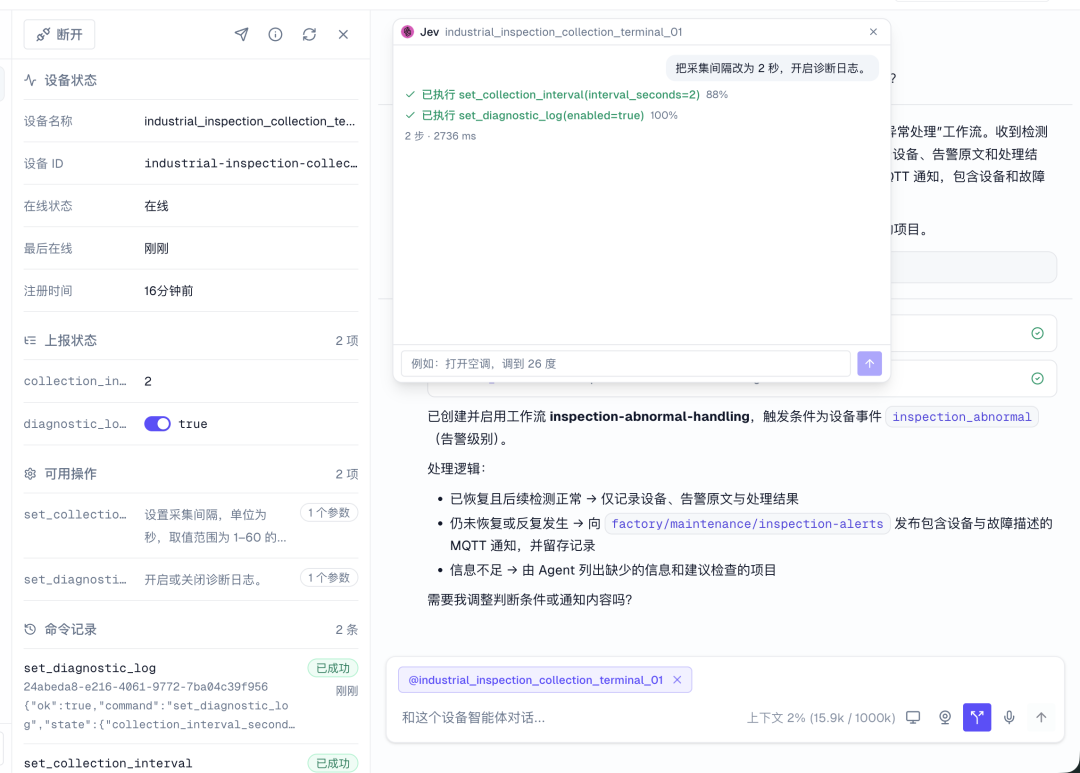Click the 设备状态 pulse icon
This screenshot has height=773, width=1080.
coord(30,80)
